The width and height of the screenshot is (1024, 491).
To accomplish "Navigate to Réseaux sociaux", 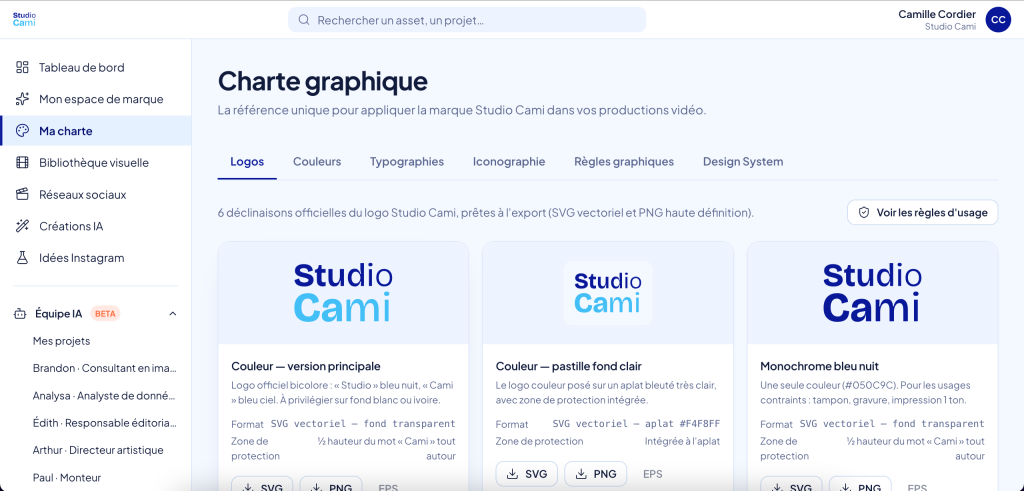I will pos(95,195).
